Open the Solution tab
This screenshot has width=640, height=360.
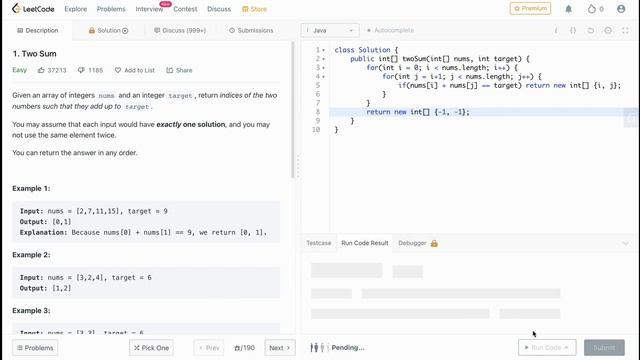click(108, 30)
